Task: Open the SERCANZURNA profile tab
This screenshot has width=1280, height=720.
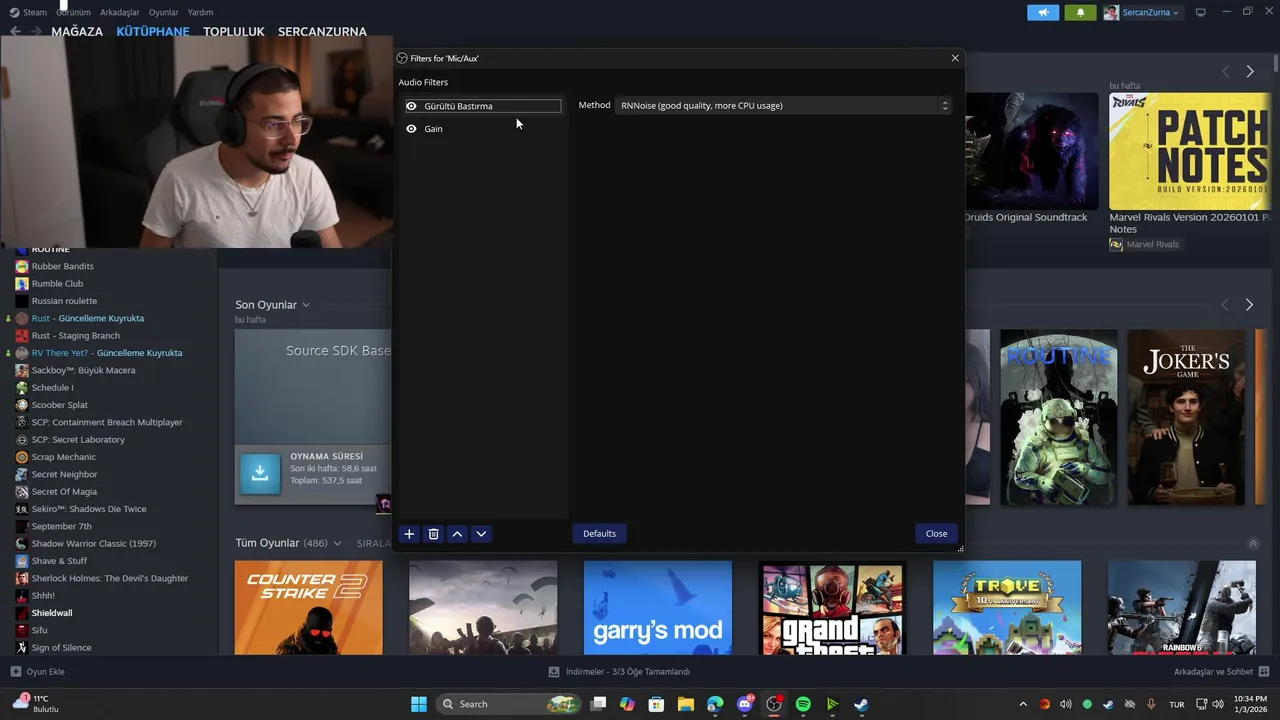Action: 322,31
